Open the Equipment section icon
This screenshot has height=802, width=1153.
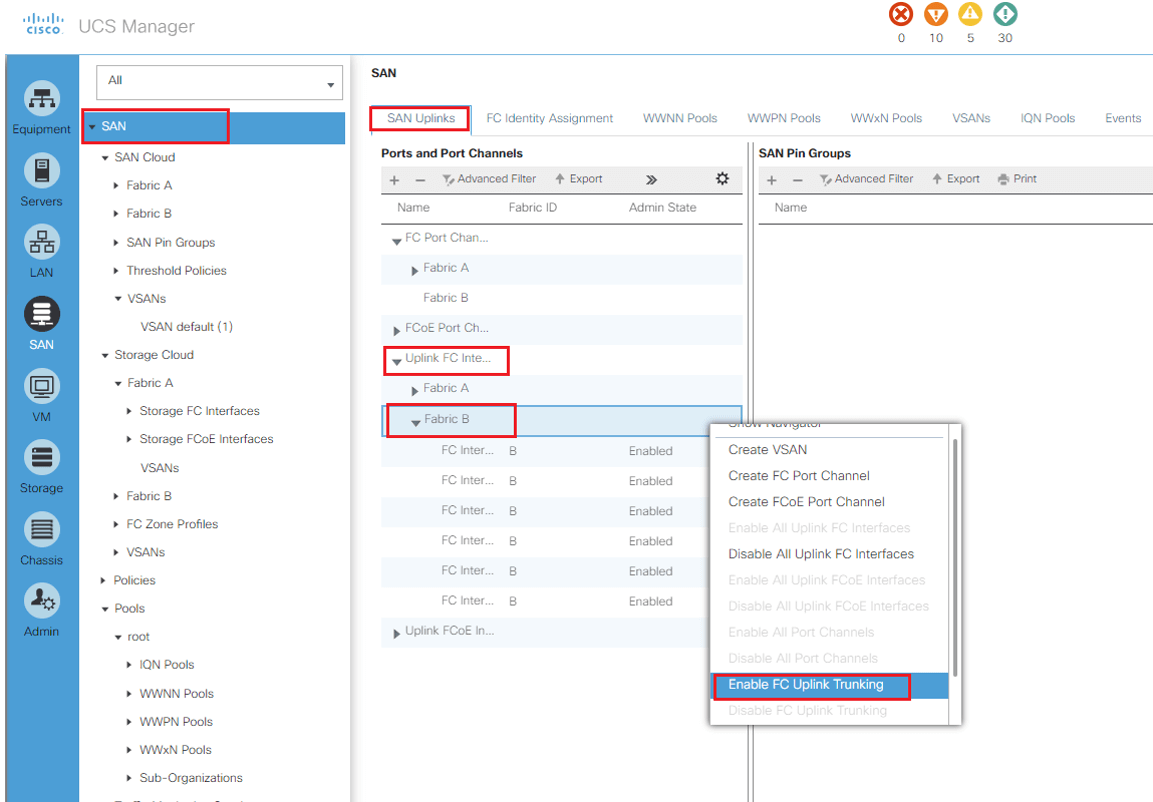tap(42, 99)
